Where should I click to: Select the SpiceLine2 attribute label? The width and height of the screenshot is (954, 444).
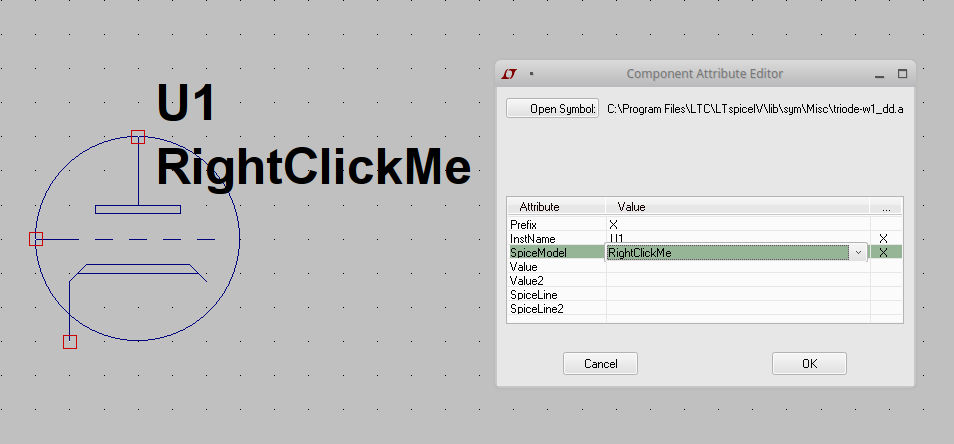(537, 308)
